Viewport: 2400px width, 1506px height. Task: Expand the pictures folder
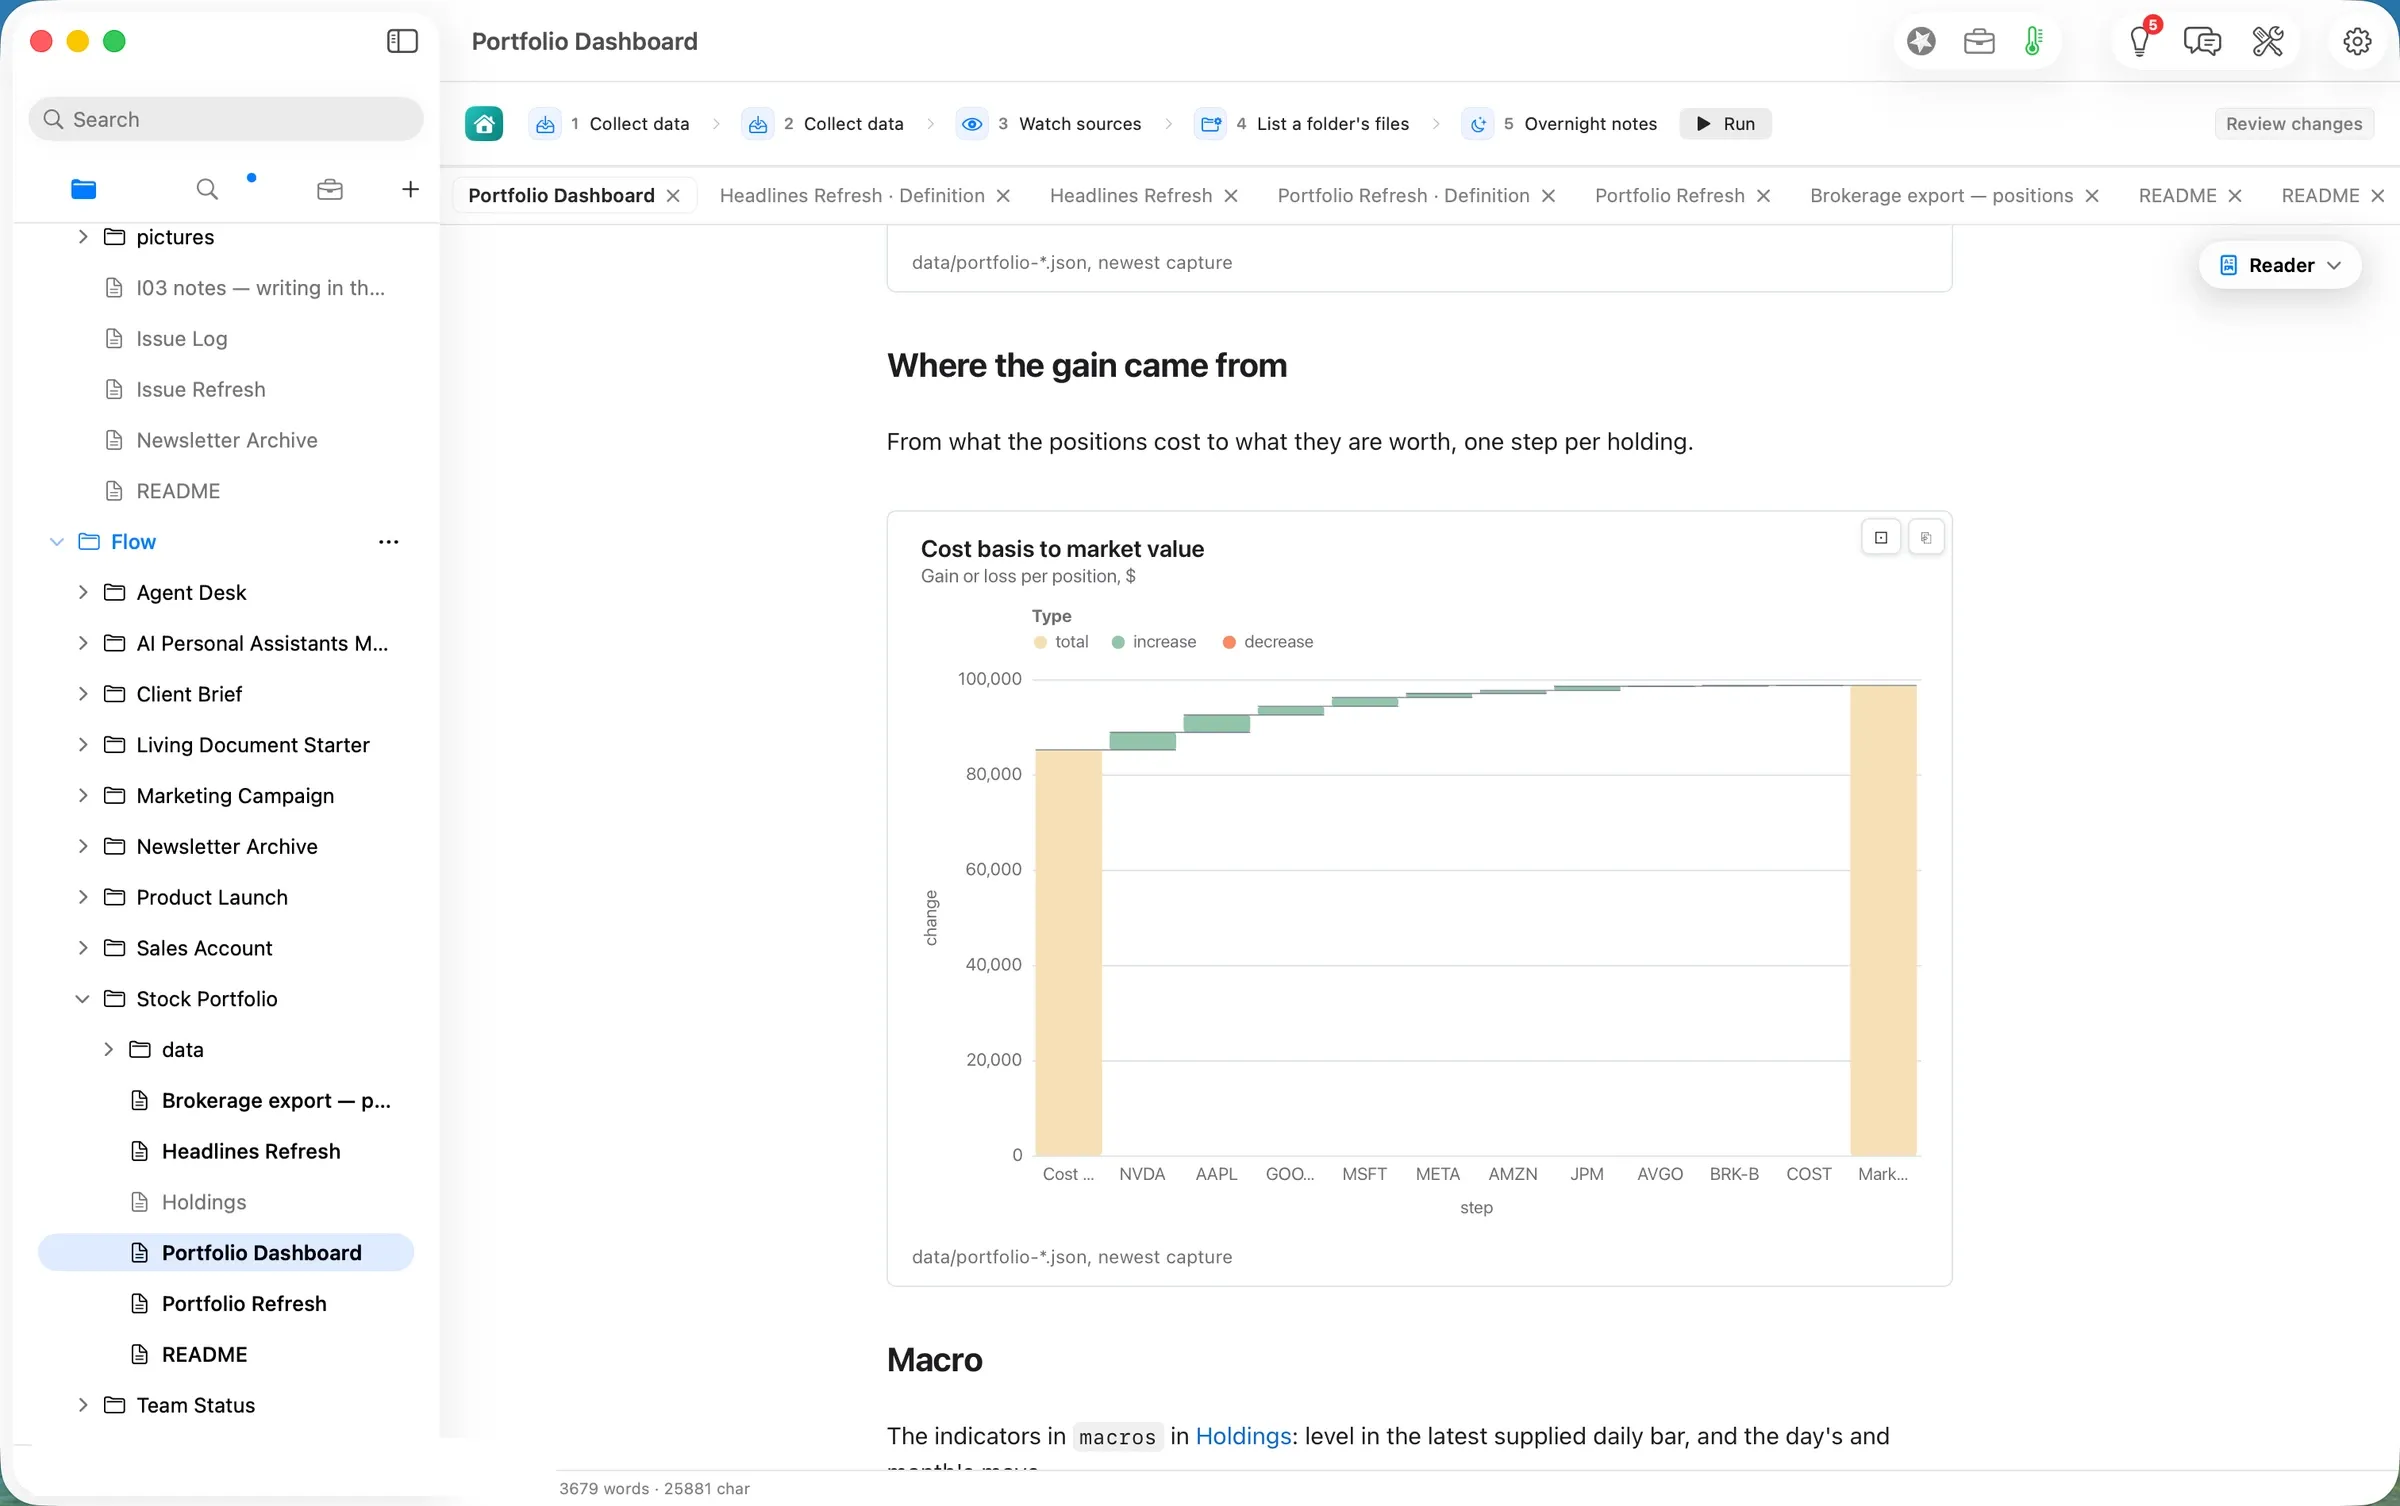tap(83, 237)
